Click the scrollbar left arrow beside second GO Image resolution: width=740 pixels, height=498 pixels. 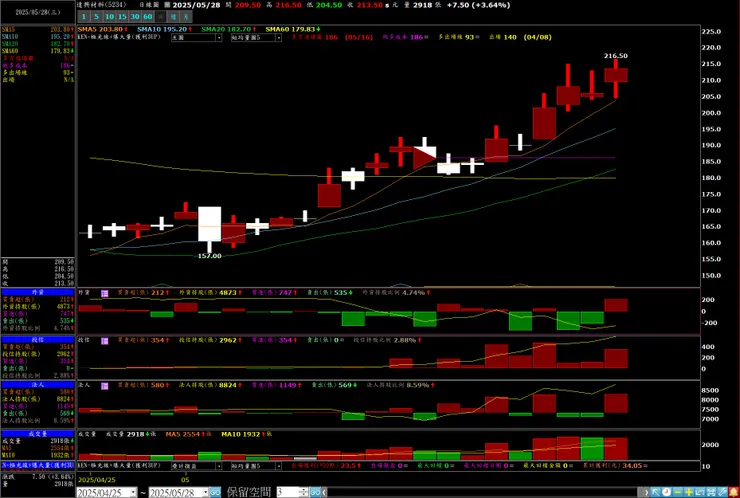click(x=325, y=492)
